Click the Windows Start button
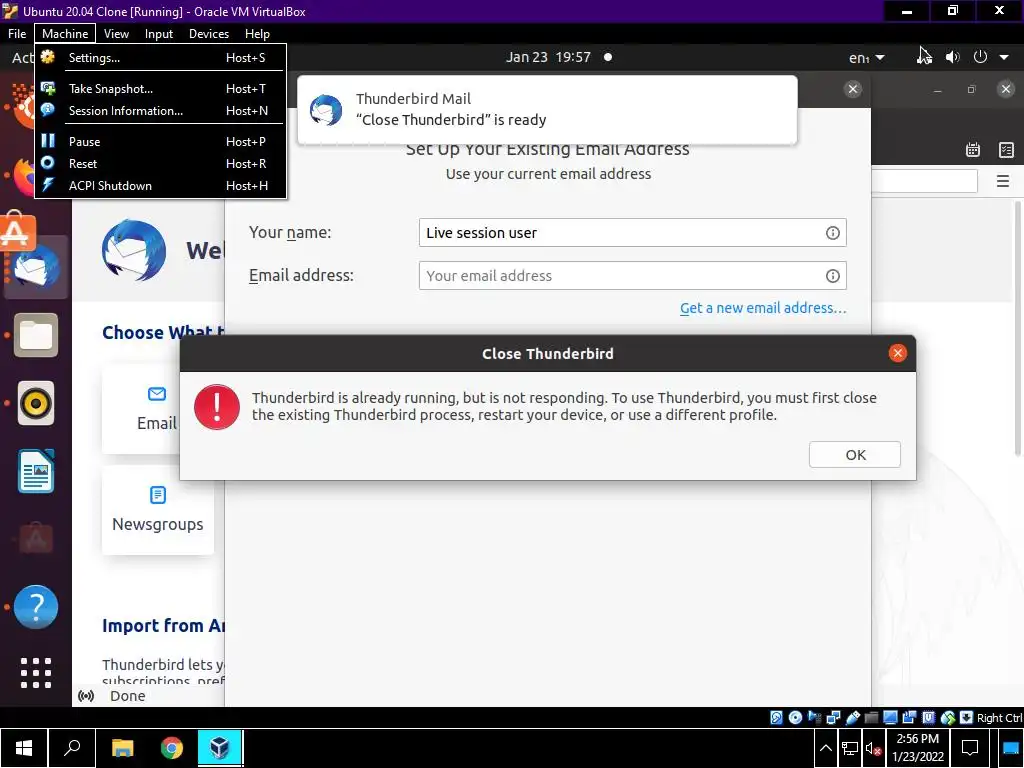The height and width of the screenshot is (768, 1024). tap(24, 748)
